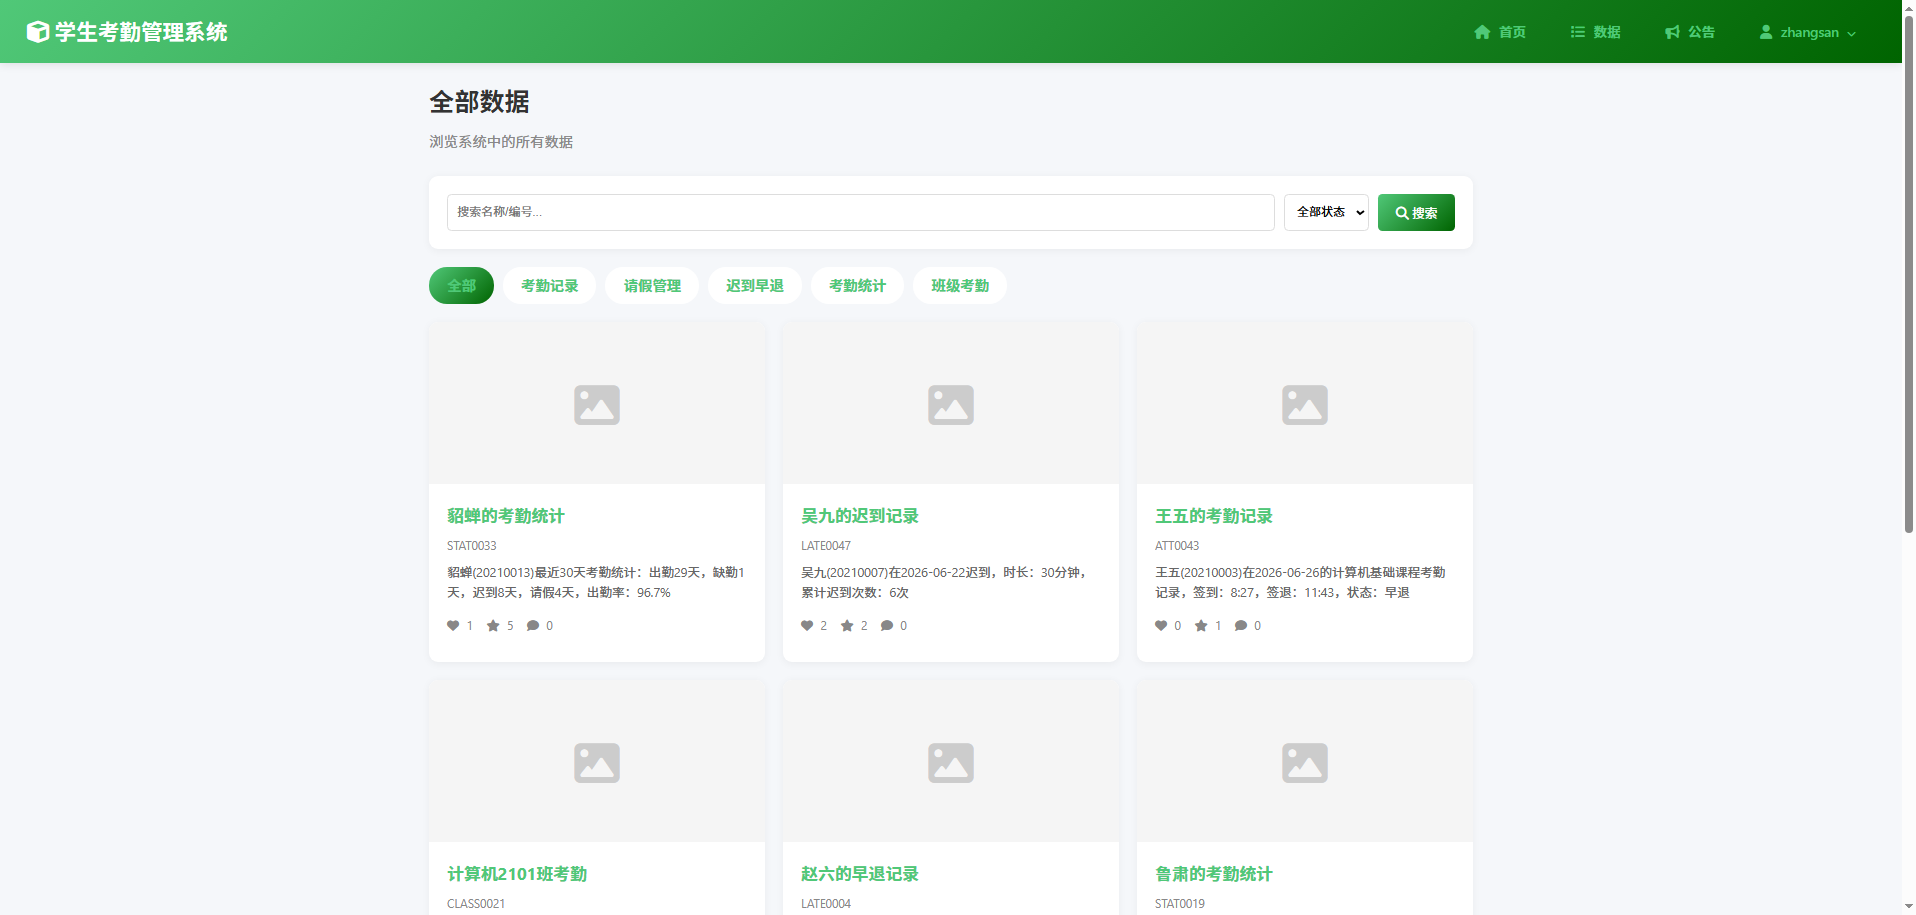
Task: Open the 计算机2101班考勤 title link
Action: 516,874
